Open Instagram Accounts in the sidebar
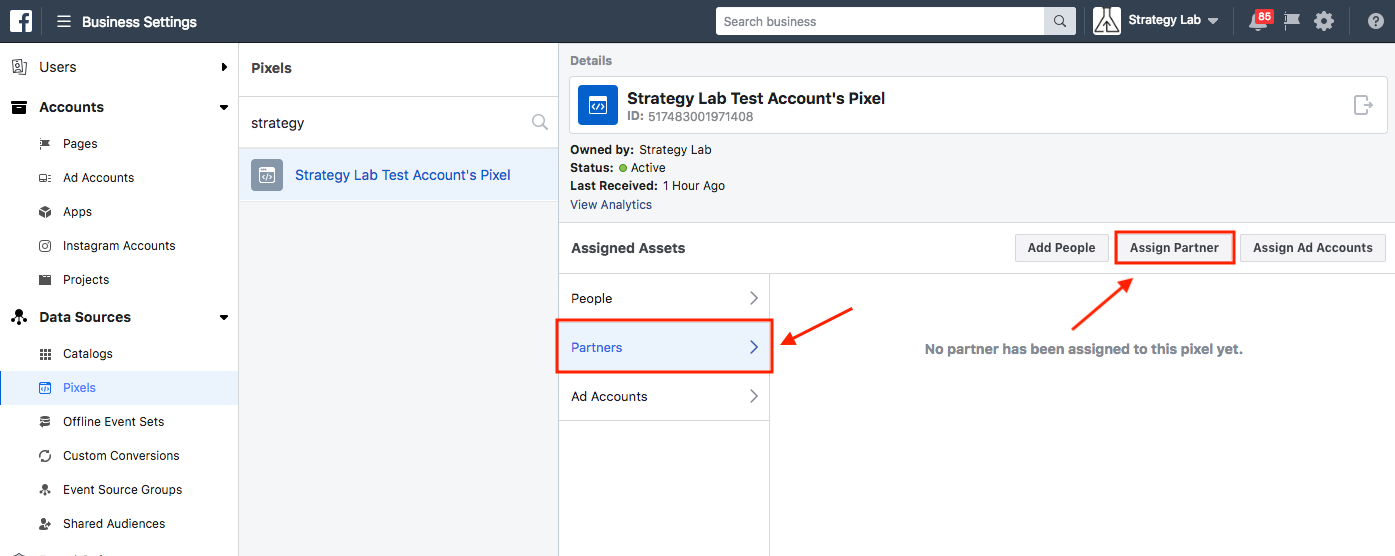The height and width of the screenshot is (556, 1395). pyautogui.click(x=119, y=246)
